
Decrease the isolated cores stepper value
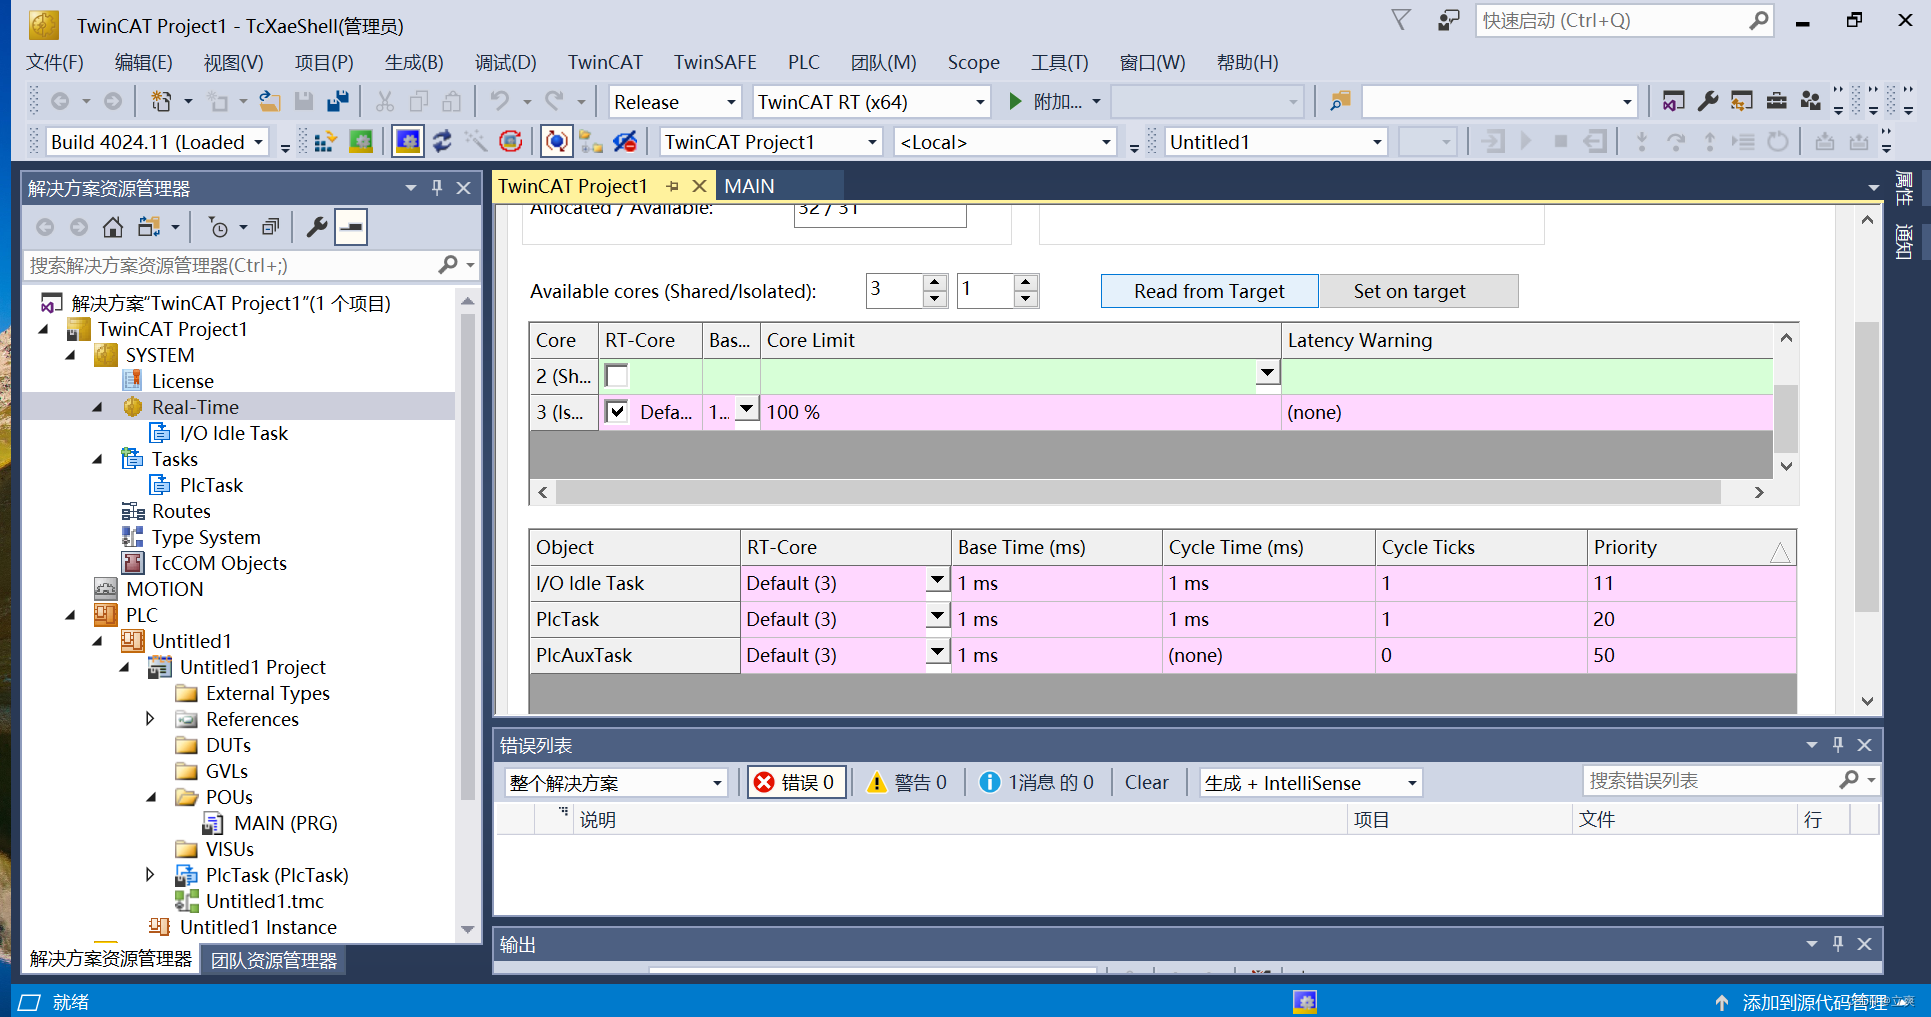[1026, 299]
